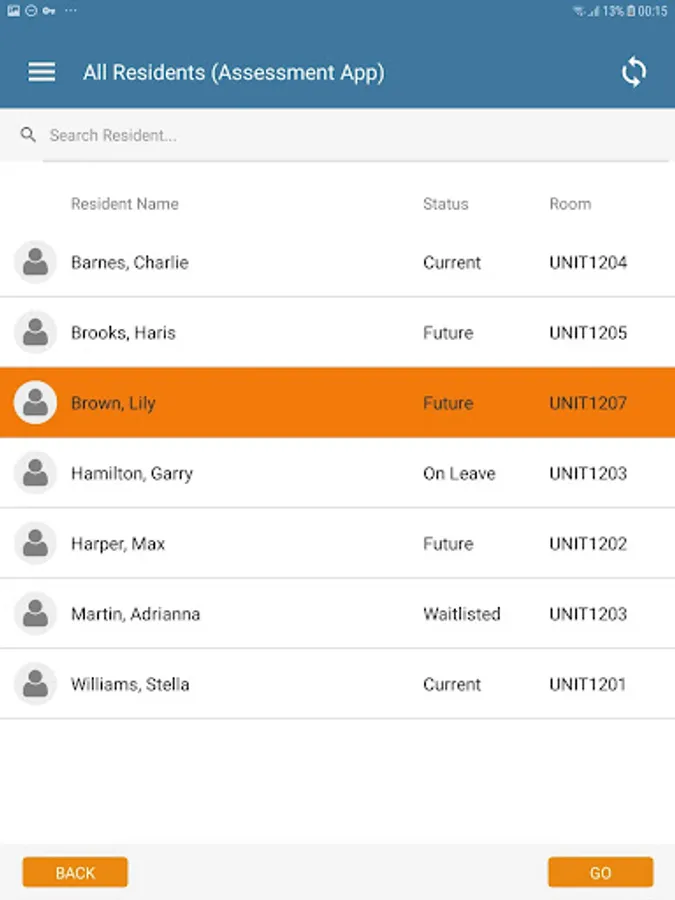Tap the sync refresh icon
The image size is (675, 900).
(x=634, y=72)
